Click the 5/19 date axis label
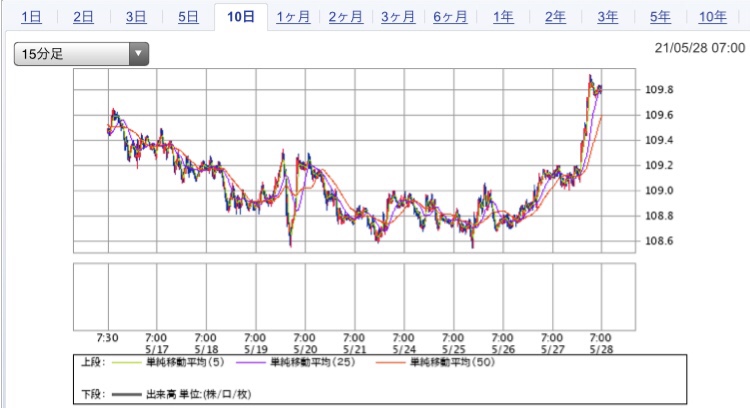This screenshot has height=408, width=750. tap(256, 349)
